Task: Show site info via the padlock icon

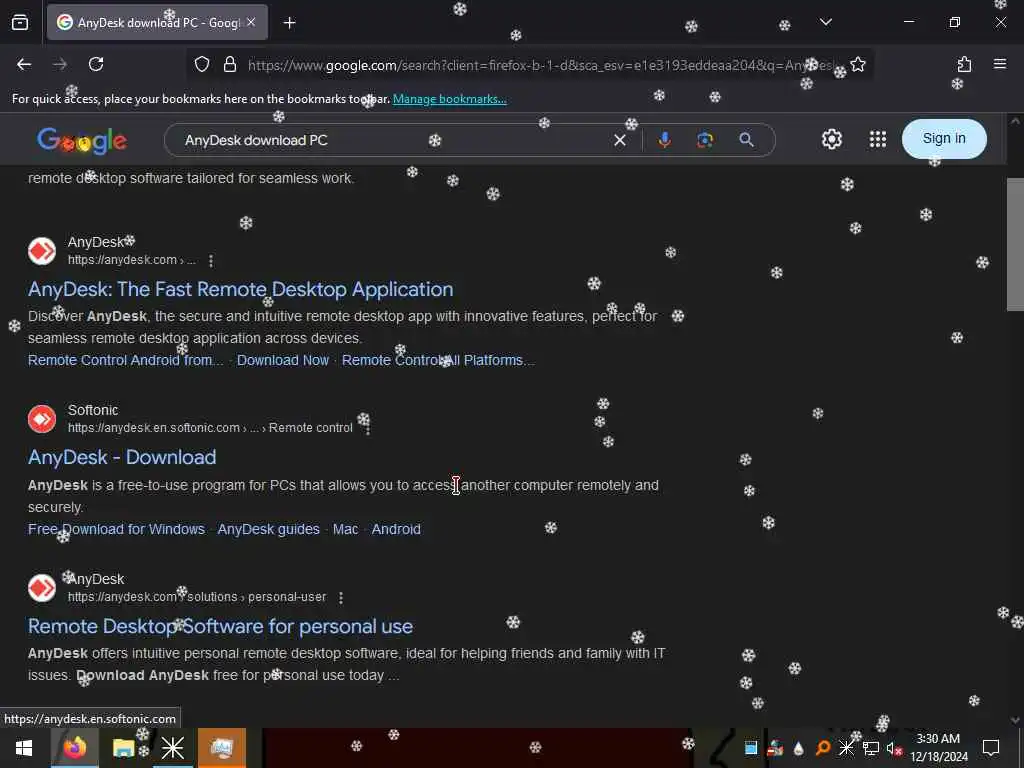Action: point(230,64)
